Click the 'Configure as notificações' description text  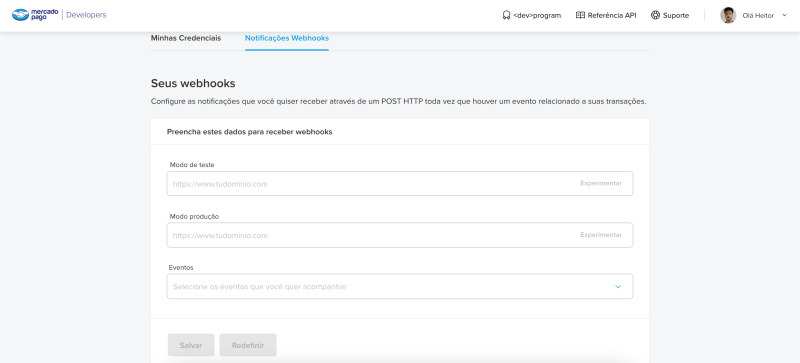tap(398, 101)
